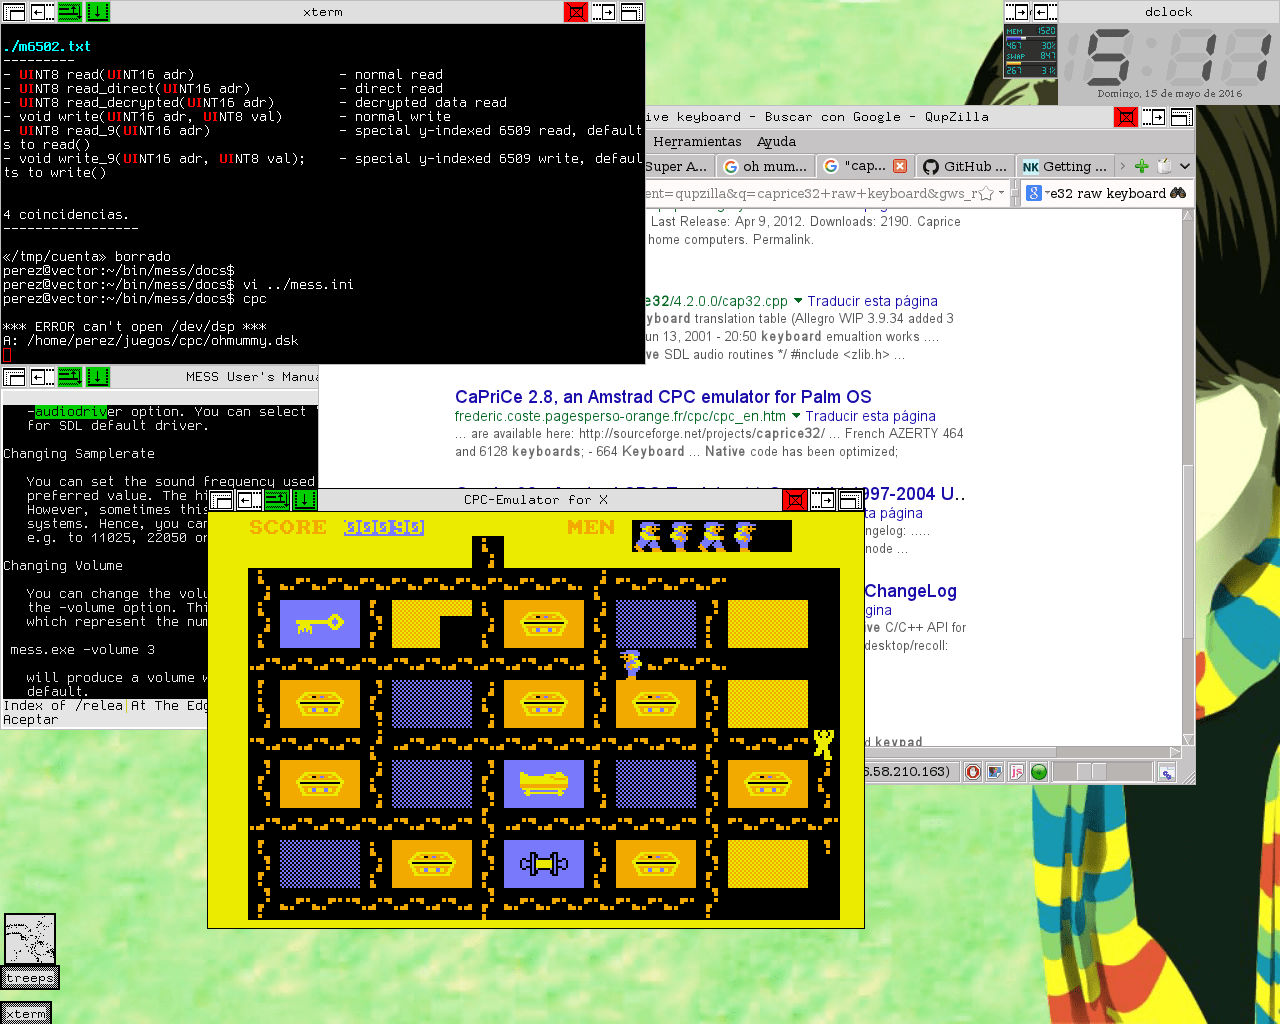Open the 'ChangeLog' search result link

click(x=910, y=591)
